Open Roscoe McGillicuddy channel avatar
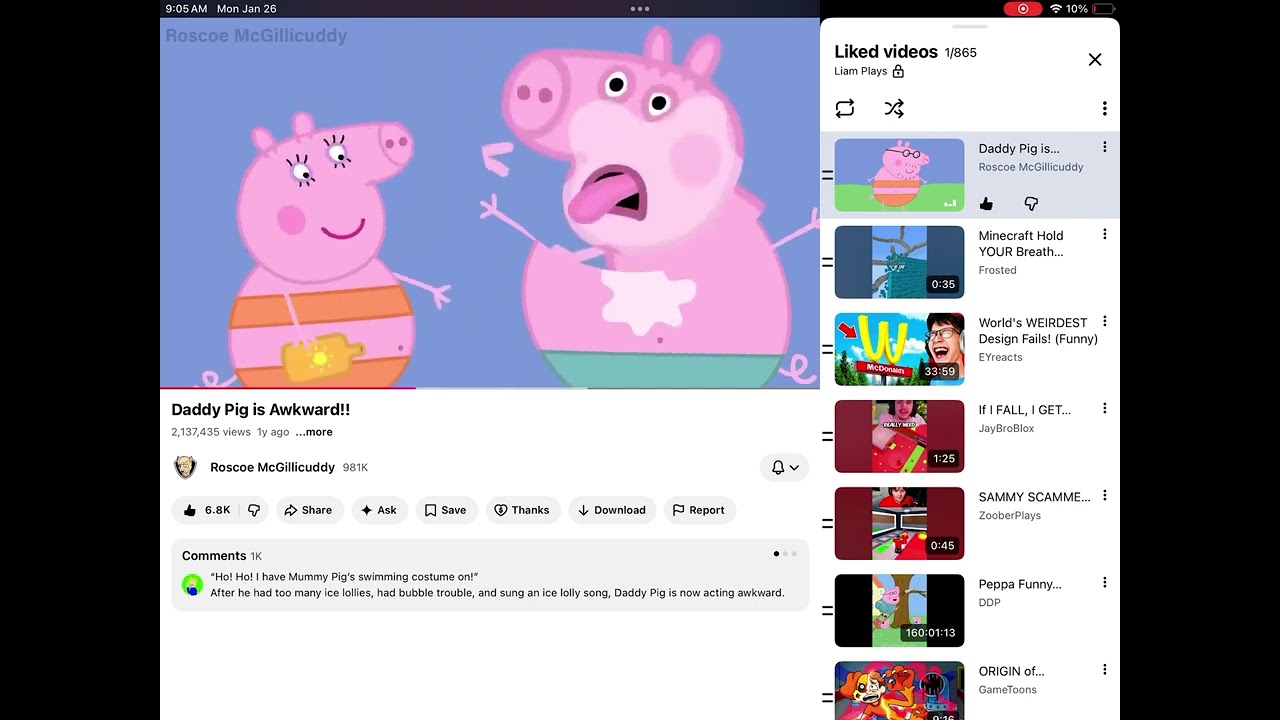This screenshot has height=720, width=1280. 185,467
